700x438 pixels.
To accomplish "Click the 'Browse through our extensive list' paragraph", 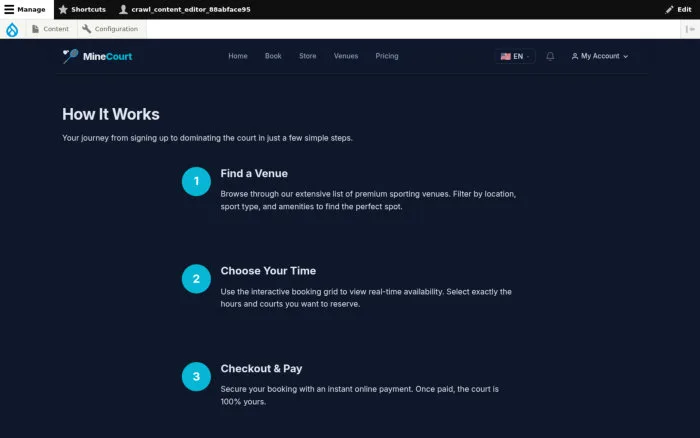I will [x=368, y=200].
